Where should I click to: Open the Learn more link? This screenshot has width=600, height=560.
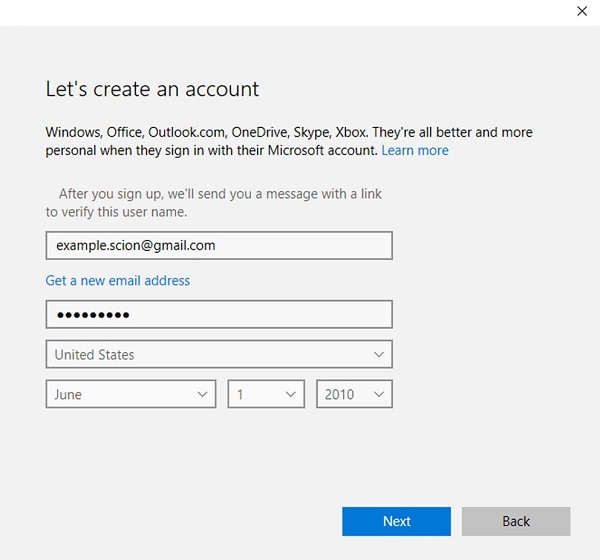(415, 150)
